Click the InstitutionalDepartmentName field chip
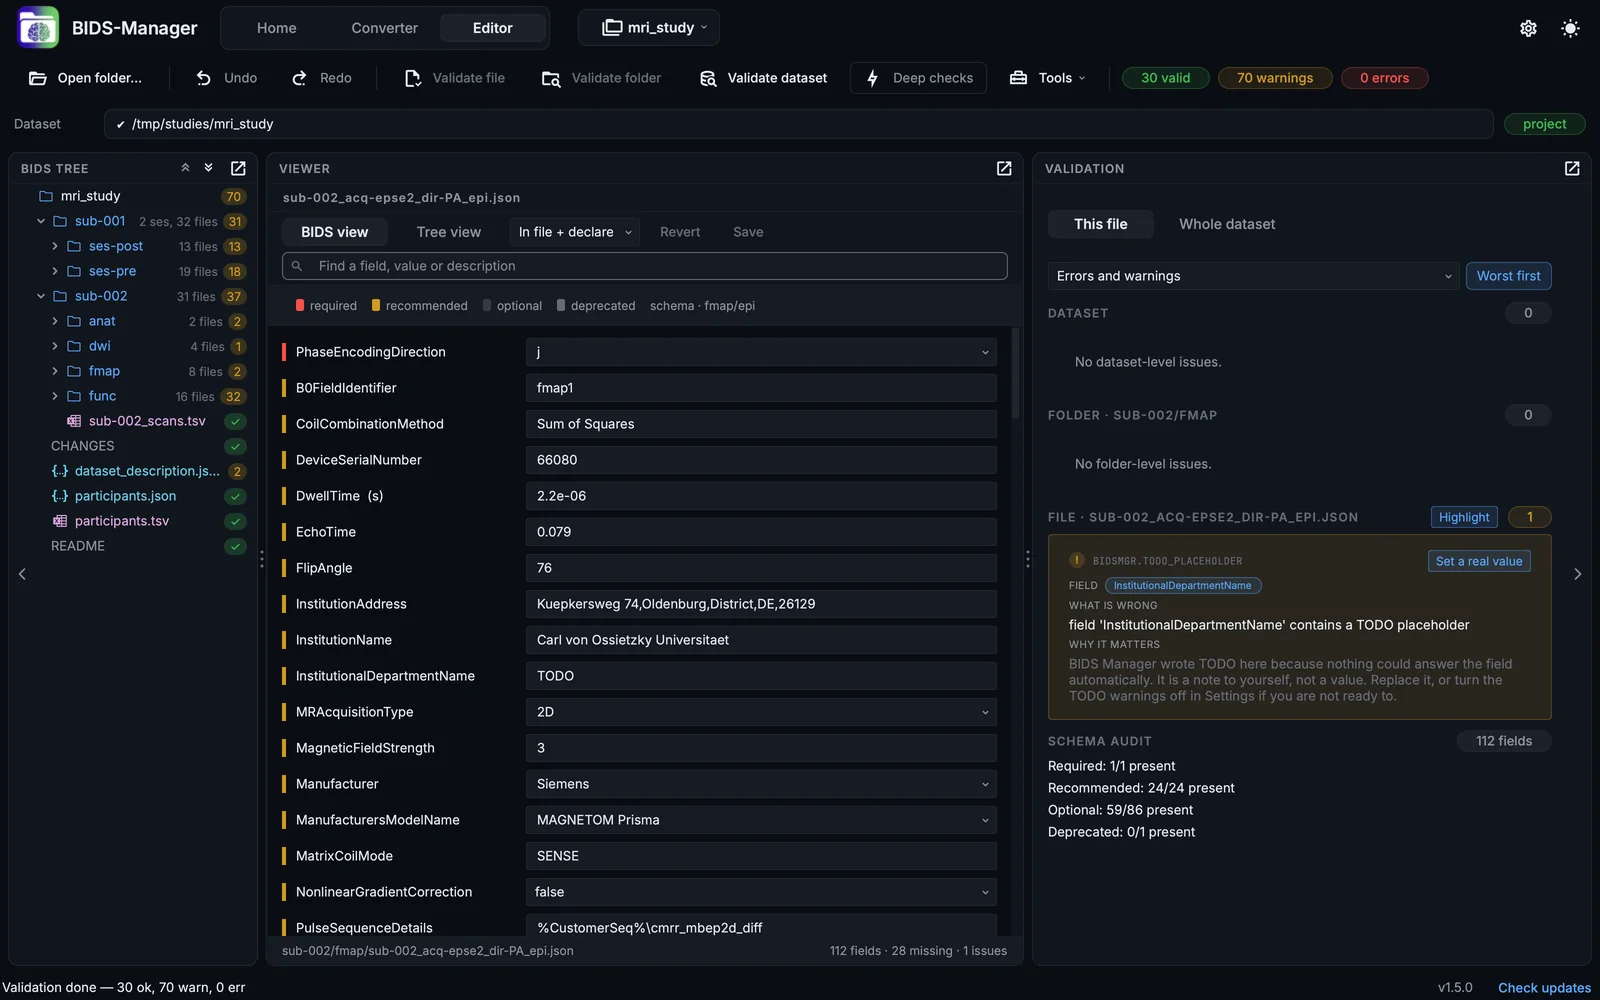 (x=1183, y=585)
